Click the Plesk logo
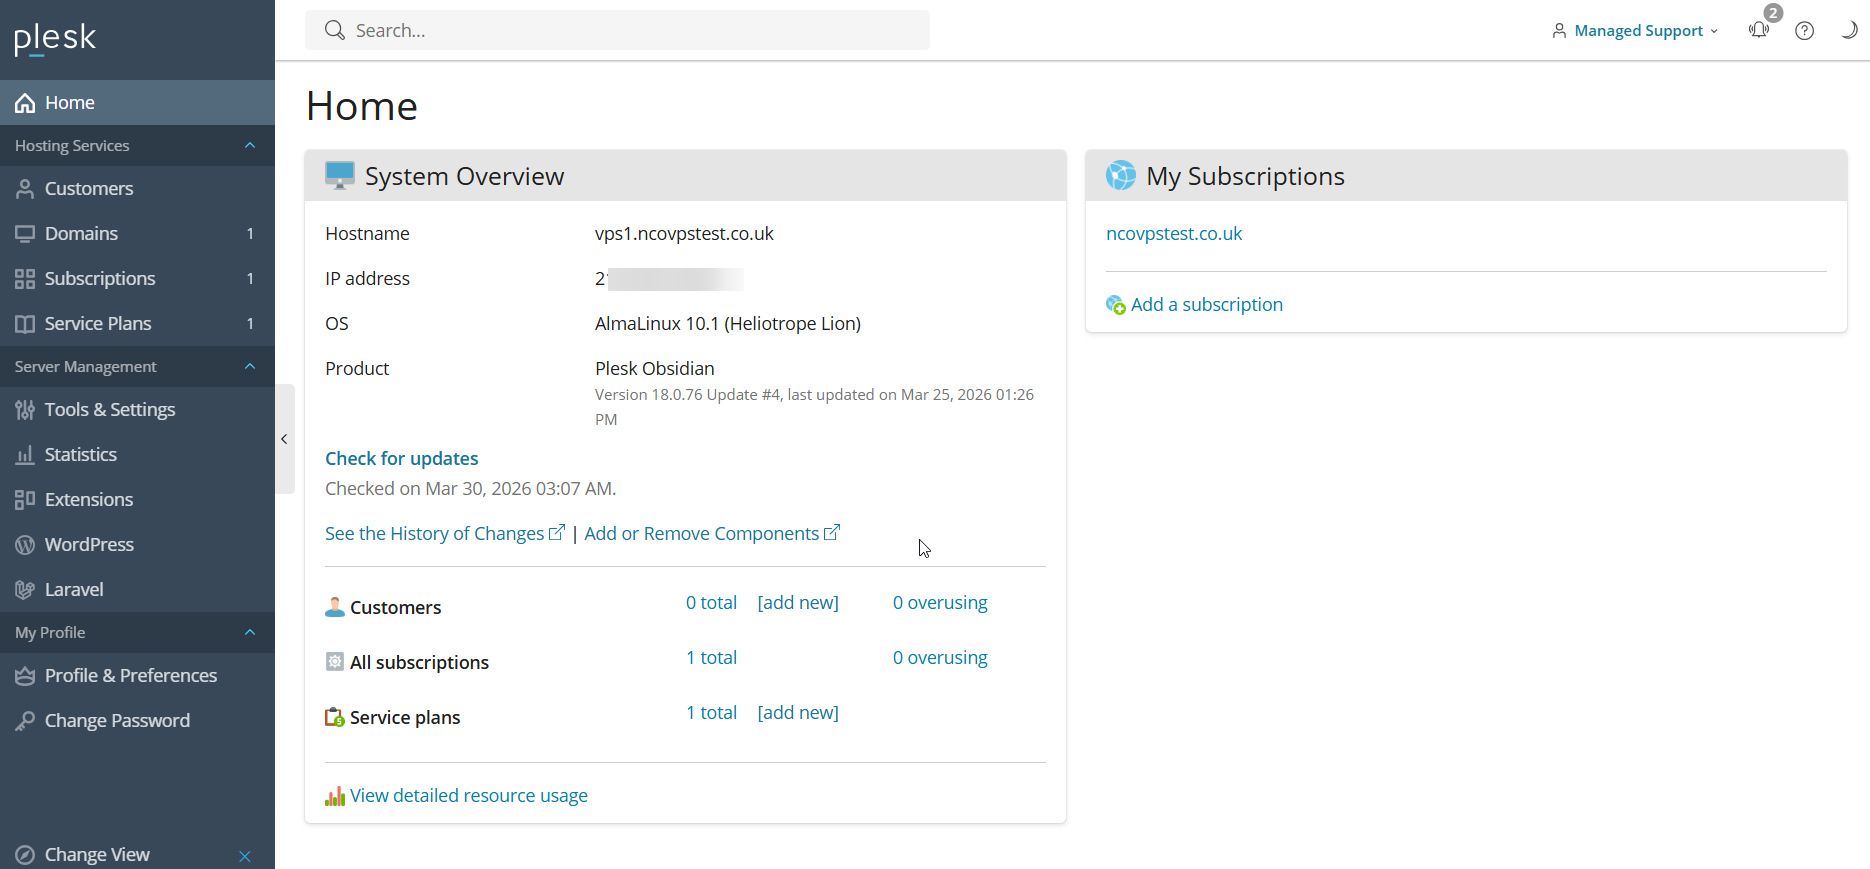Viewport: 1870px width, 869px height. pyautogui.click(x=55, y=38)
